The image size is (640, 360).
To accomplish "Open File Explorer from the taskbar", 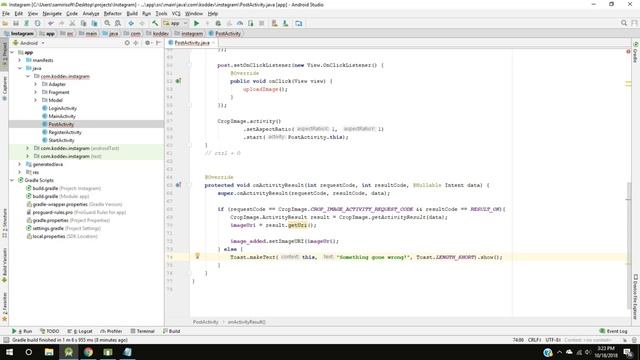I will pyautogui.click(x=49, y=352).
